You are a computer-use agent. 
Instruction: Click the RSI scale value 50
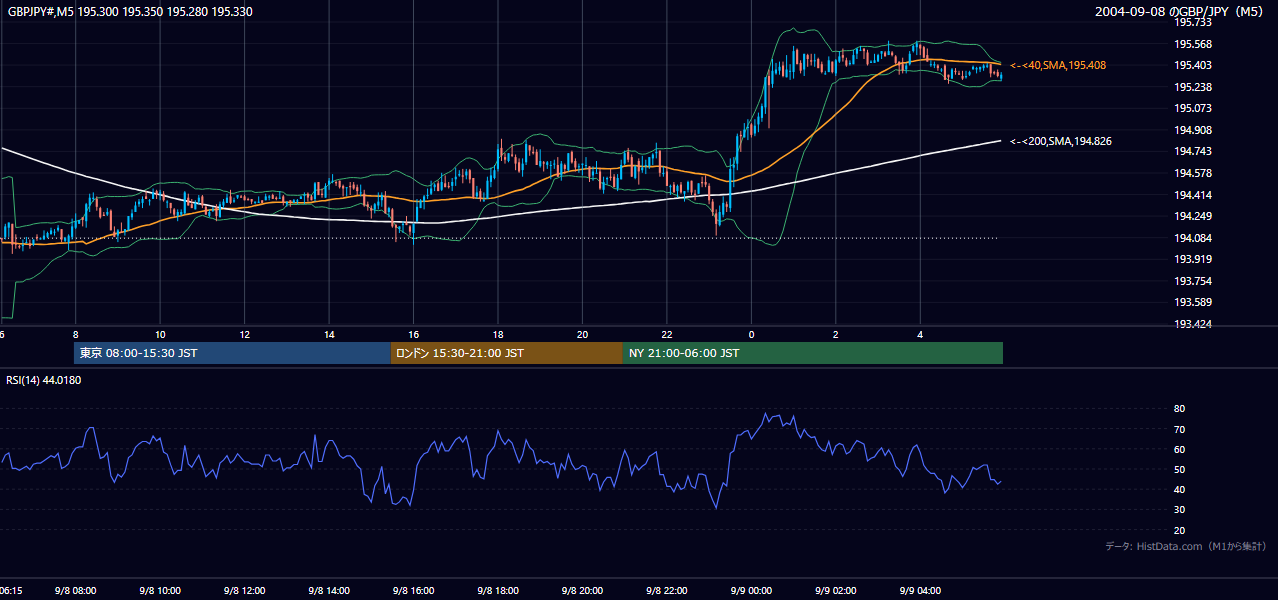(1179, 470)
